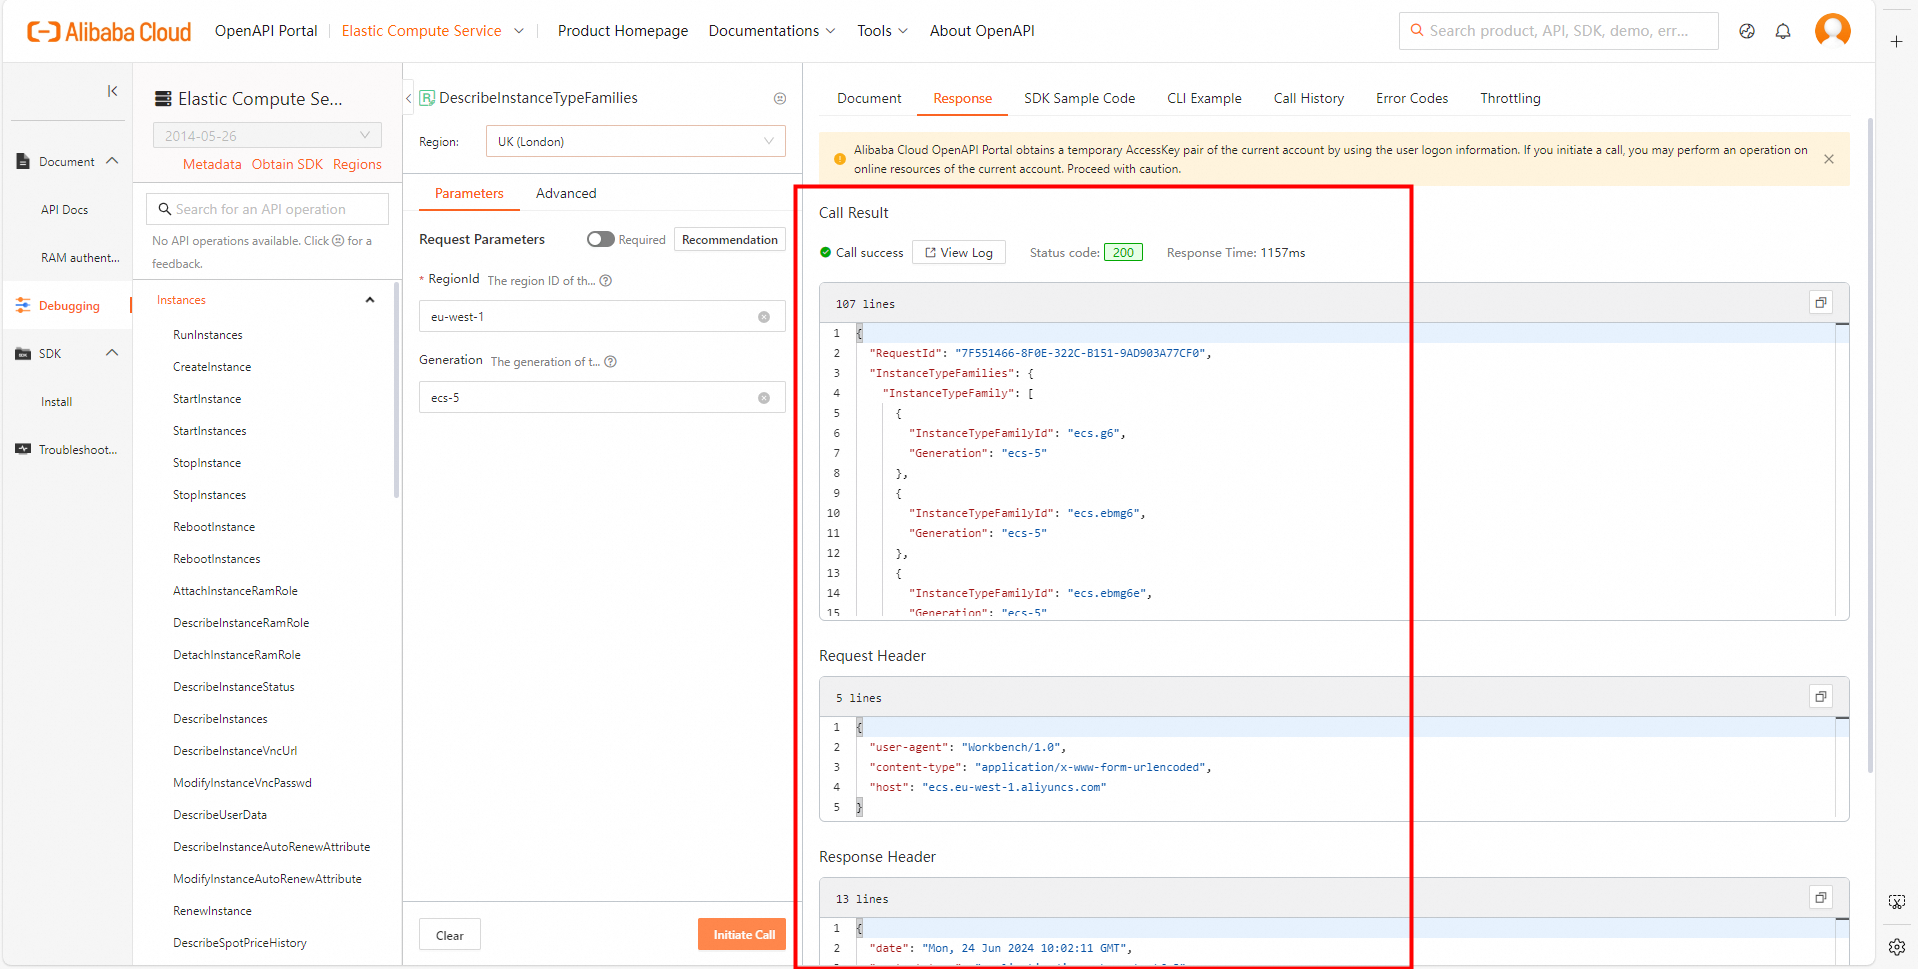Open About OpenAPI menu item
Image resolution: width=1918 pixels, height=969 pixels.
pos(982,31)
